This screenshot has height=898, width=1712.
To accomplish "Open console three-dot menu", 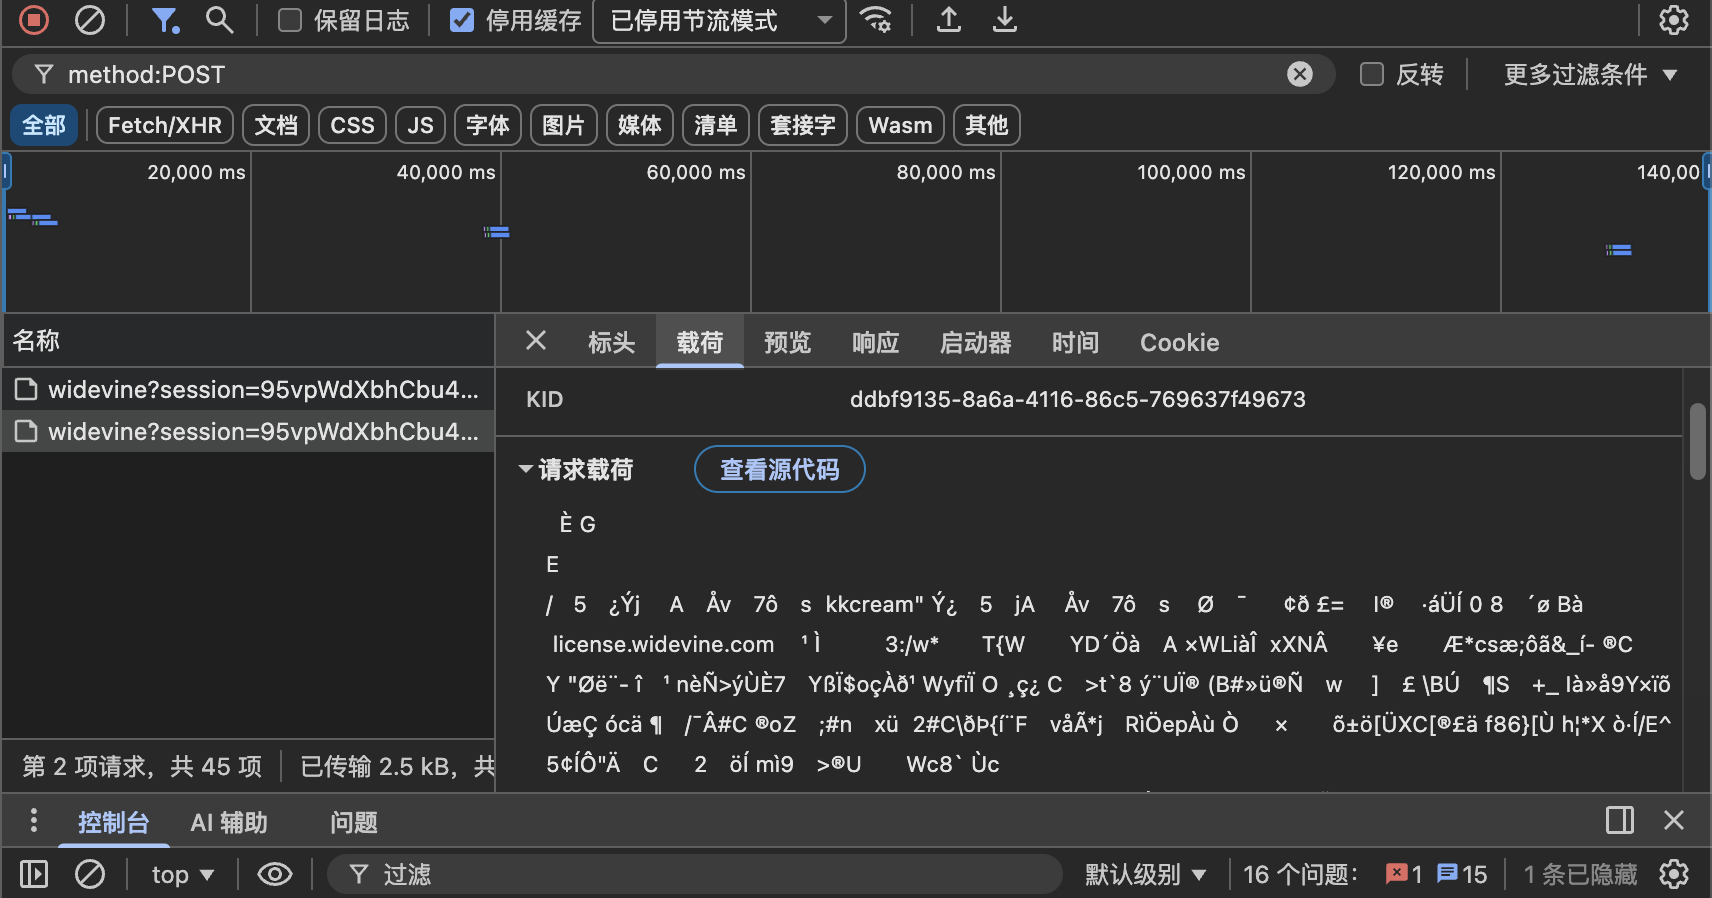I will pyautogui.click(x=34, y=821).
